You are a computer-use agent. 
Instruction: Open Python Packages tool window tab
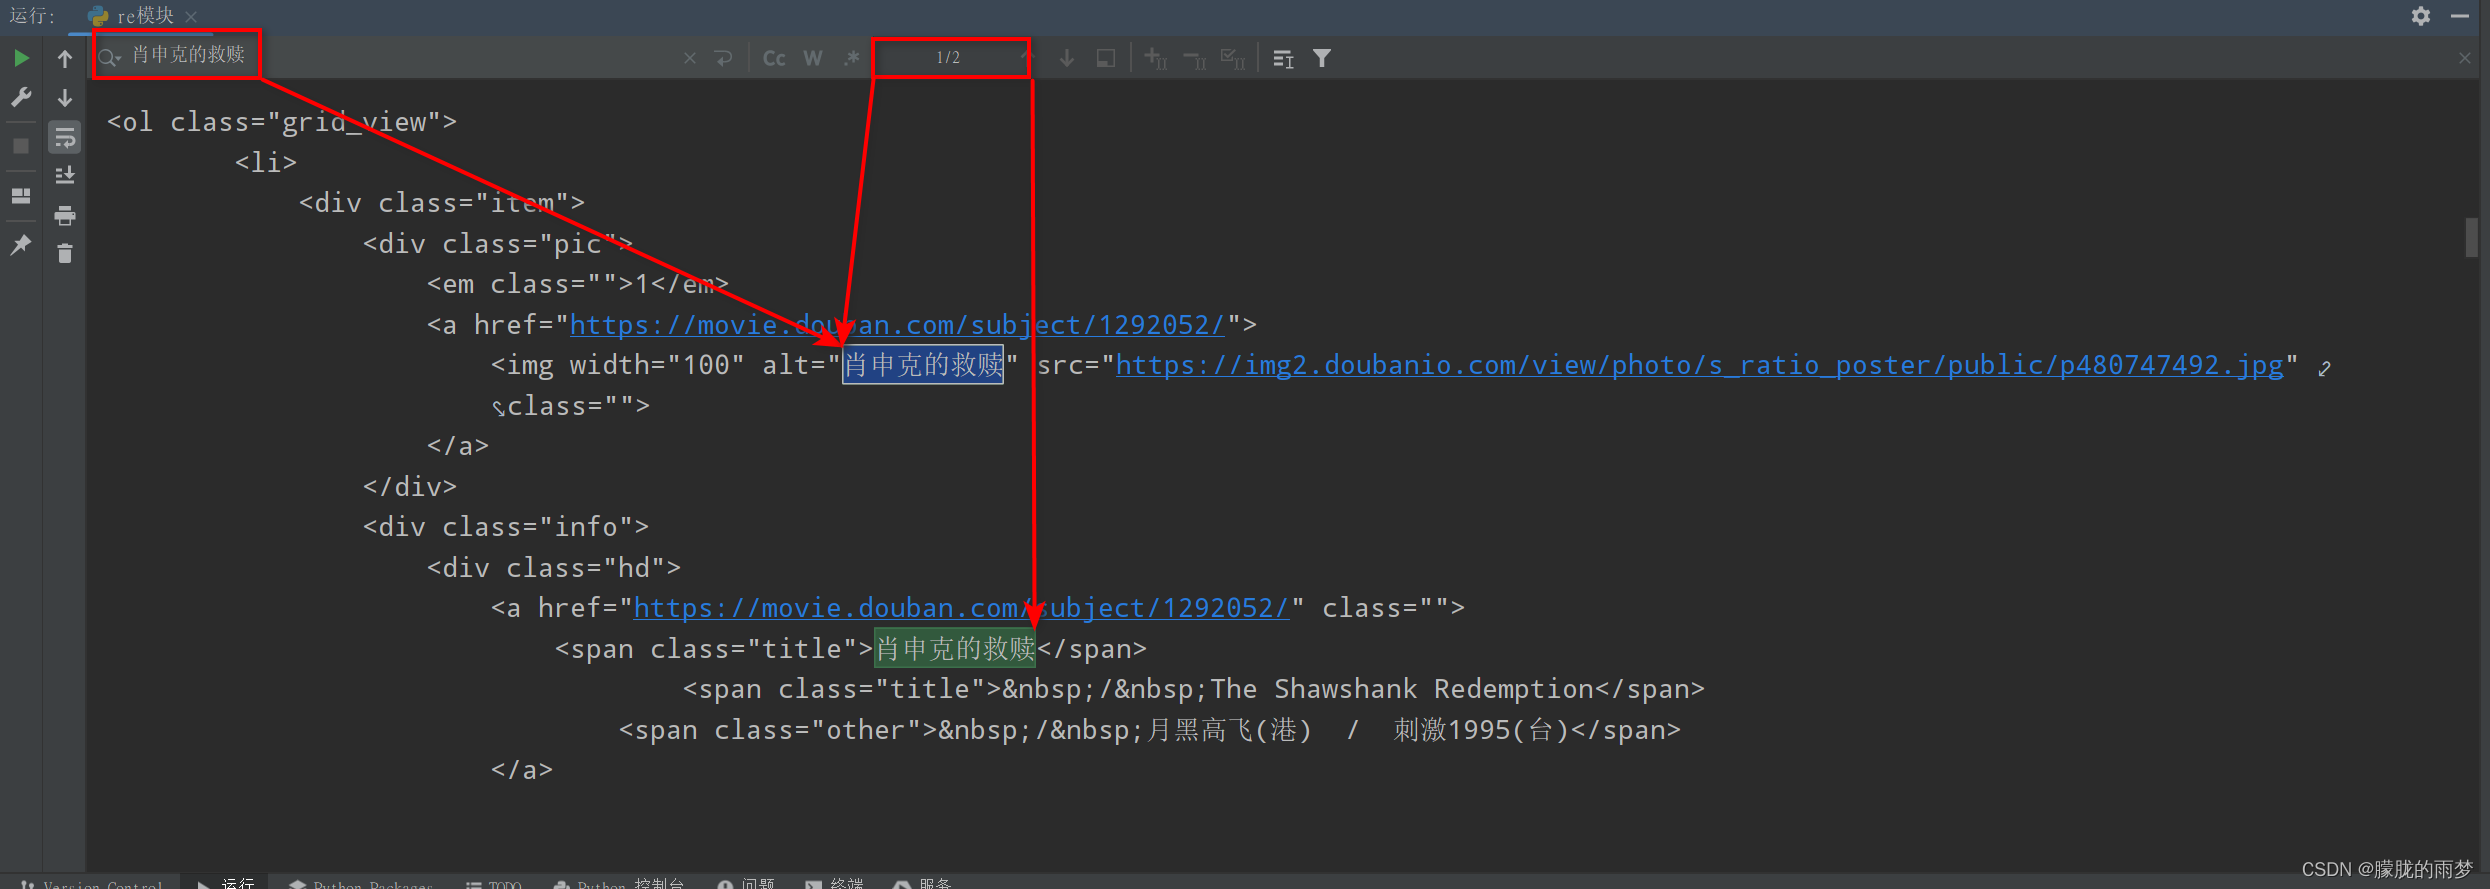click(361, 883)
